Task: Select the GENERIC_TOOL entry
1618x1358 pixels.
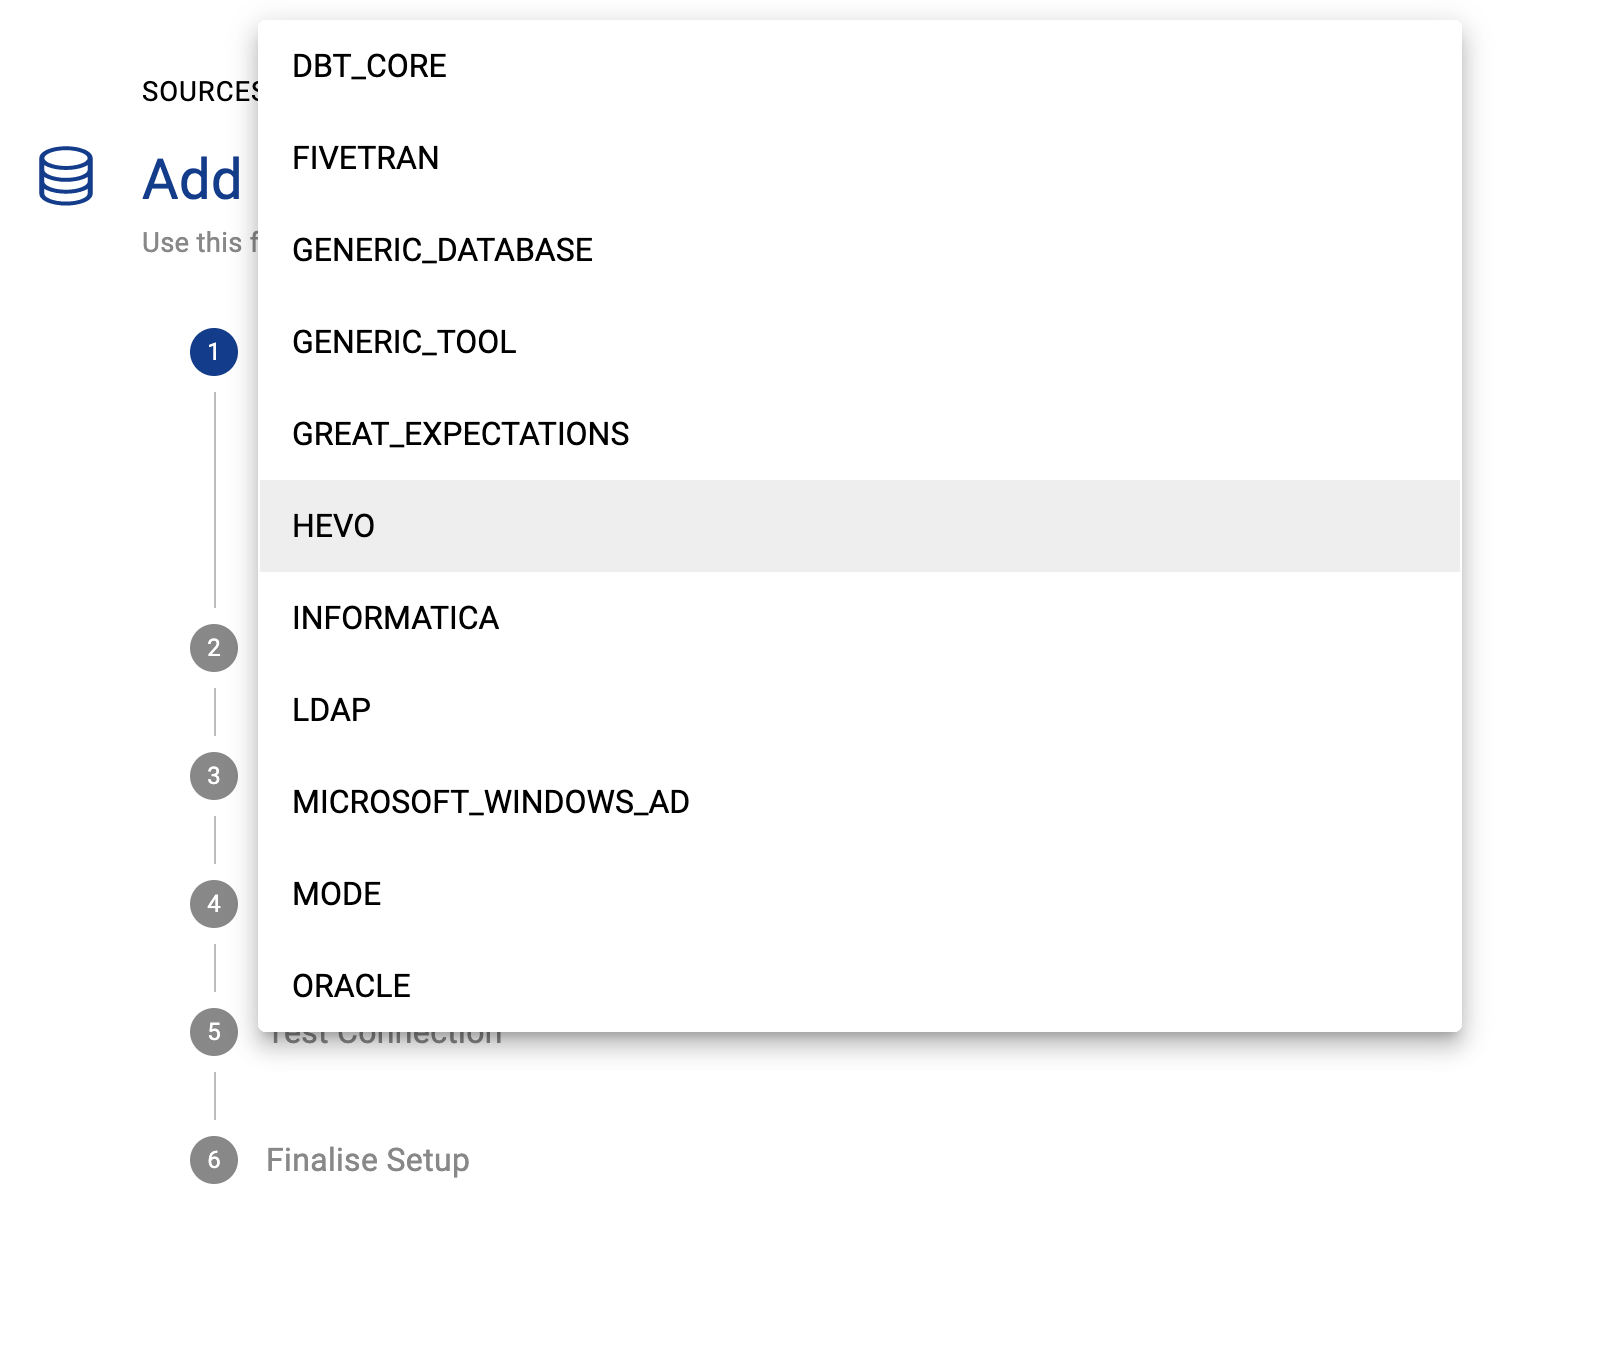Action: click(x=404, y=342)
